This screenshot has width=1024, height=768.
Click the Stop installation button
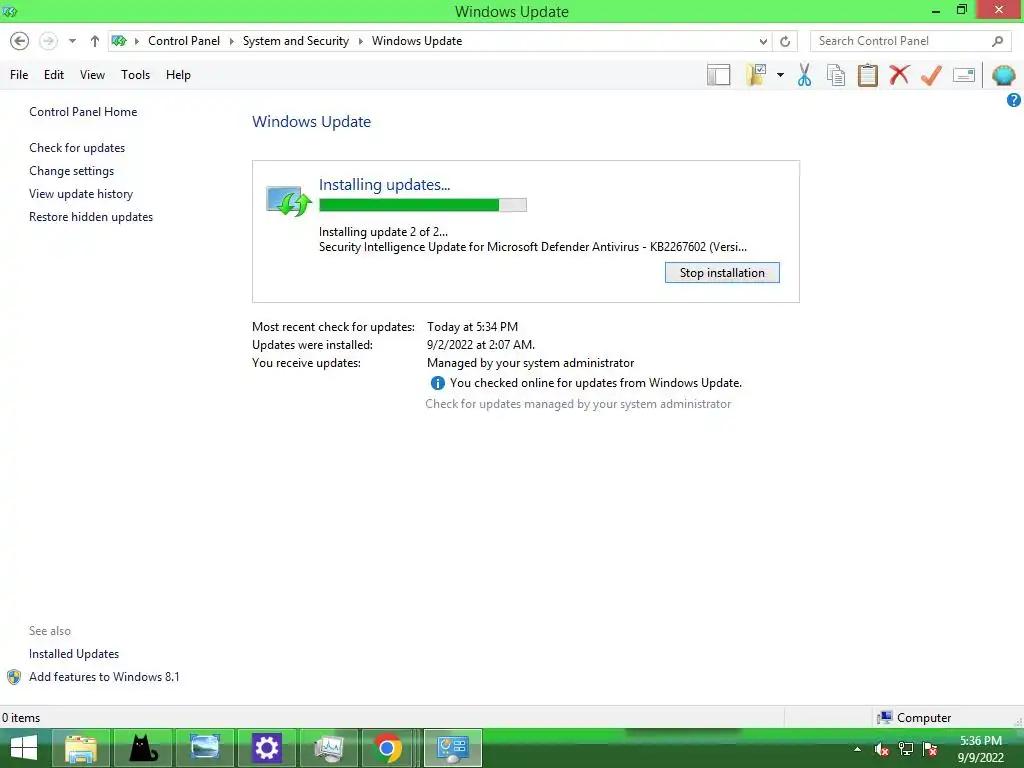(722, 273)
